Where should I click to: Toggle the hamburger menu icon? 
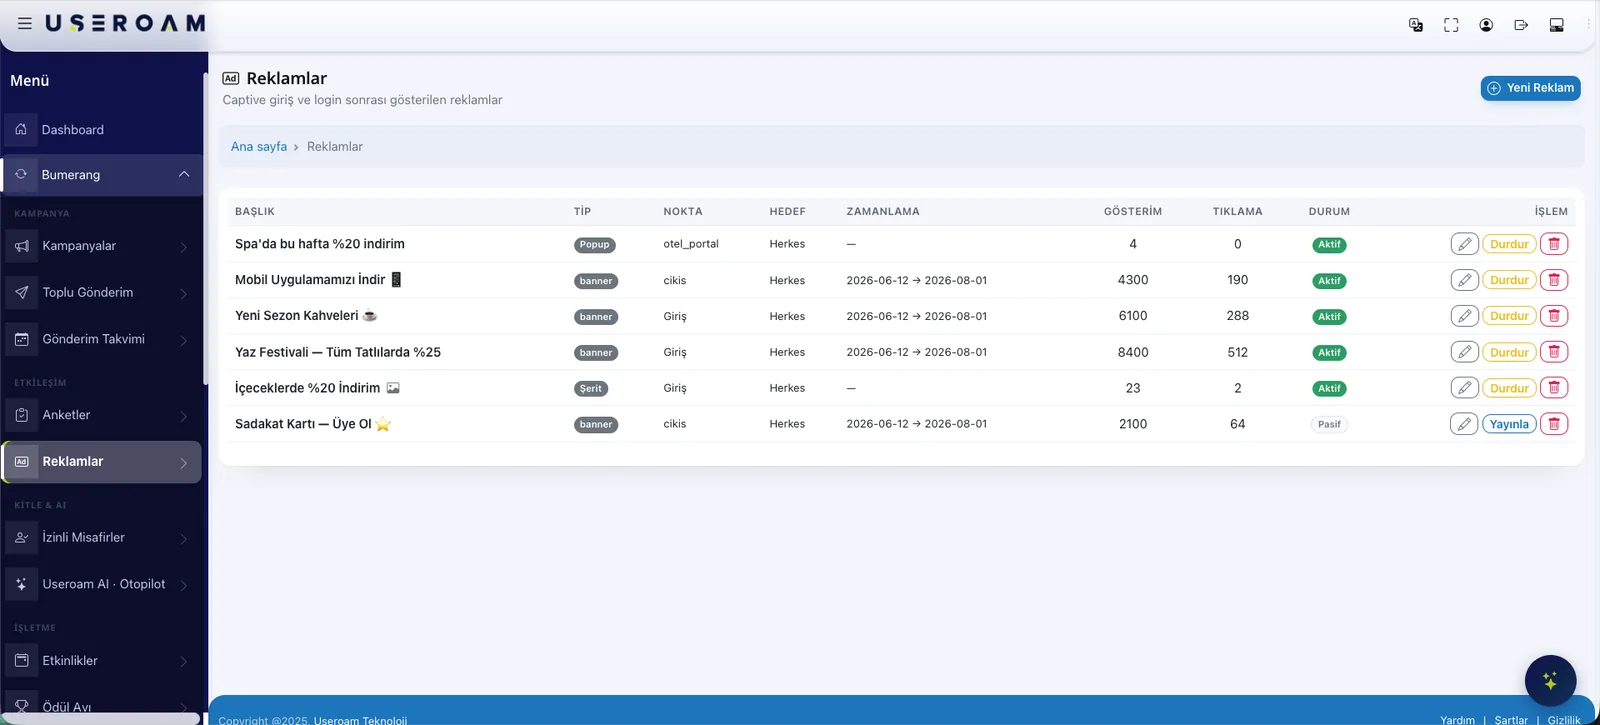click(25, 23)
